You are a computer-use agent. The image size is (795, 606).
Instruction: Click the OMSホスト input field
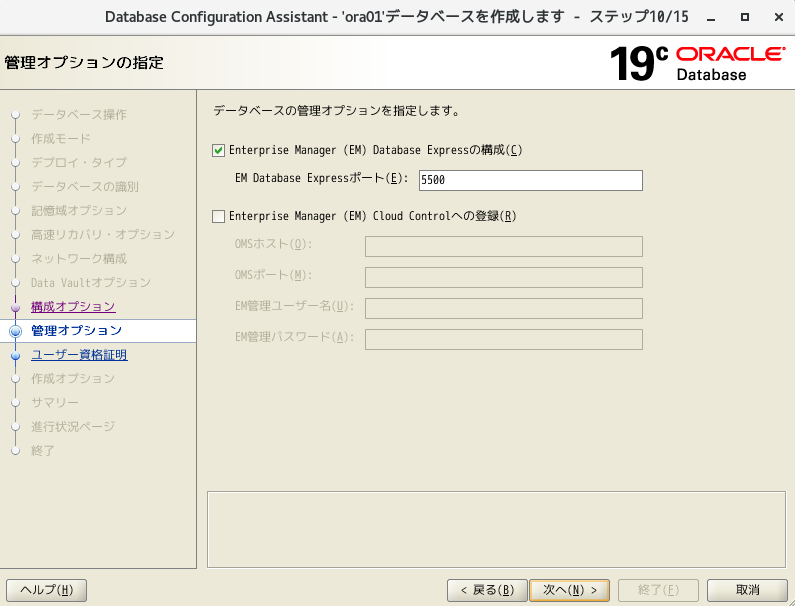[x=503, y=246]
